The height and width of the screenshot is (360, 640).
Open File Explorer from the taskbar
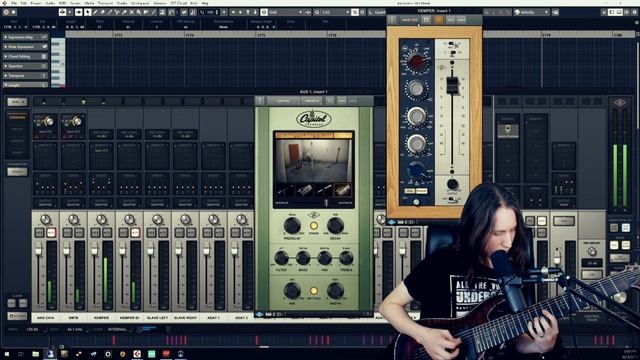click(36, 354)
